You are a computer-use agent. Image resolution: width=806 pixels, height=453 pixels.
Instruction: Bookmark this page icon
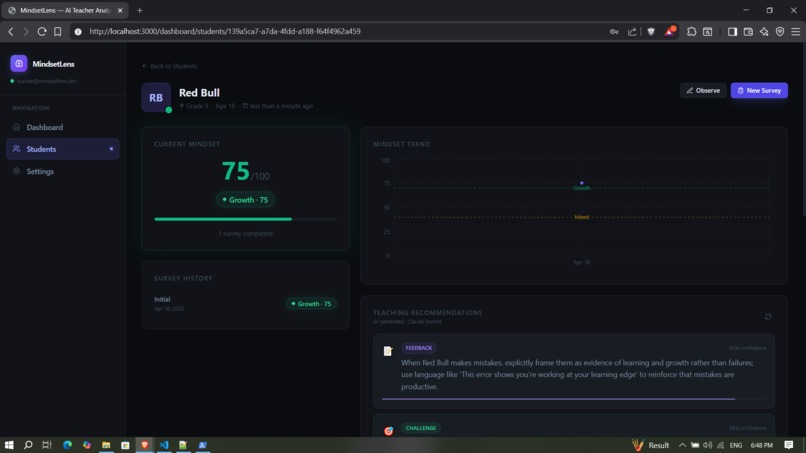58,31
